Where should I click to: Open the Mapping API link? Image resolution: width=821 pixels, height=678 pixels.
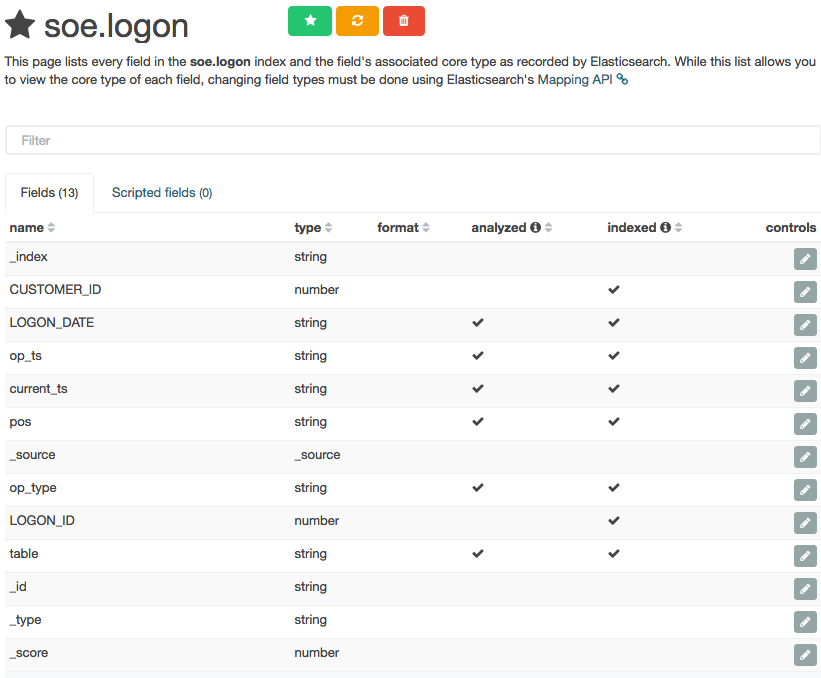pos(575,79)
